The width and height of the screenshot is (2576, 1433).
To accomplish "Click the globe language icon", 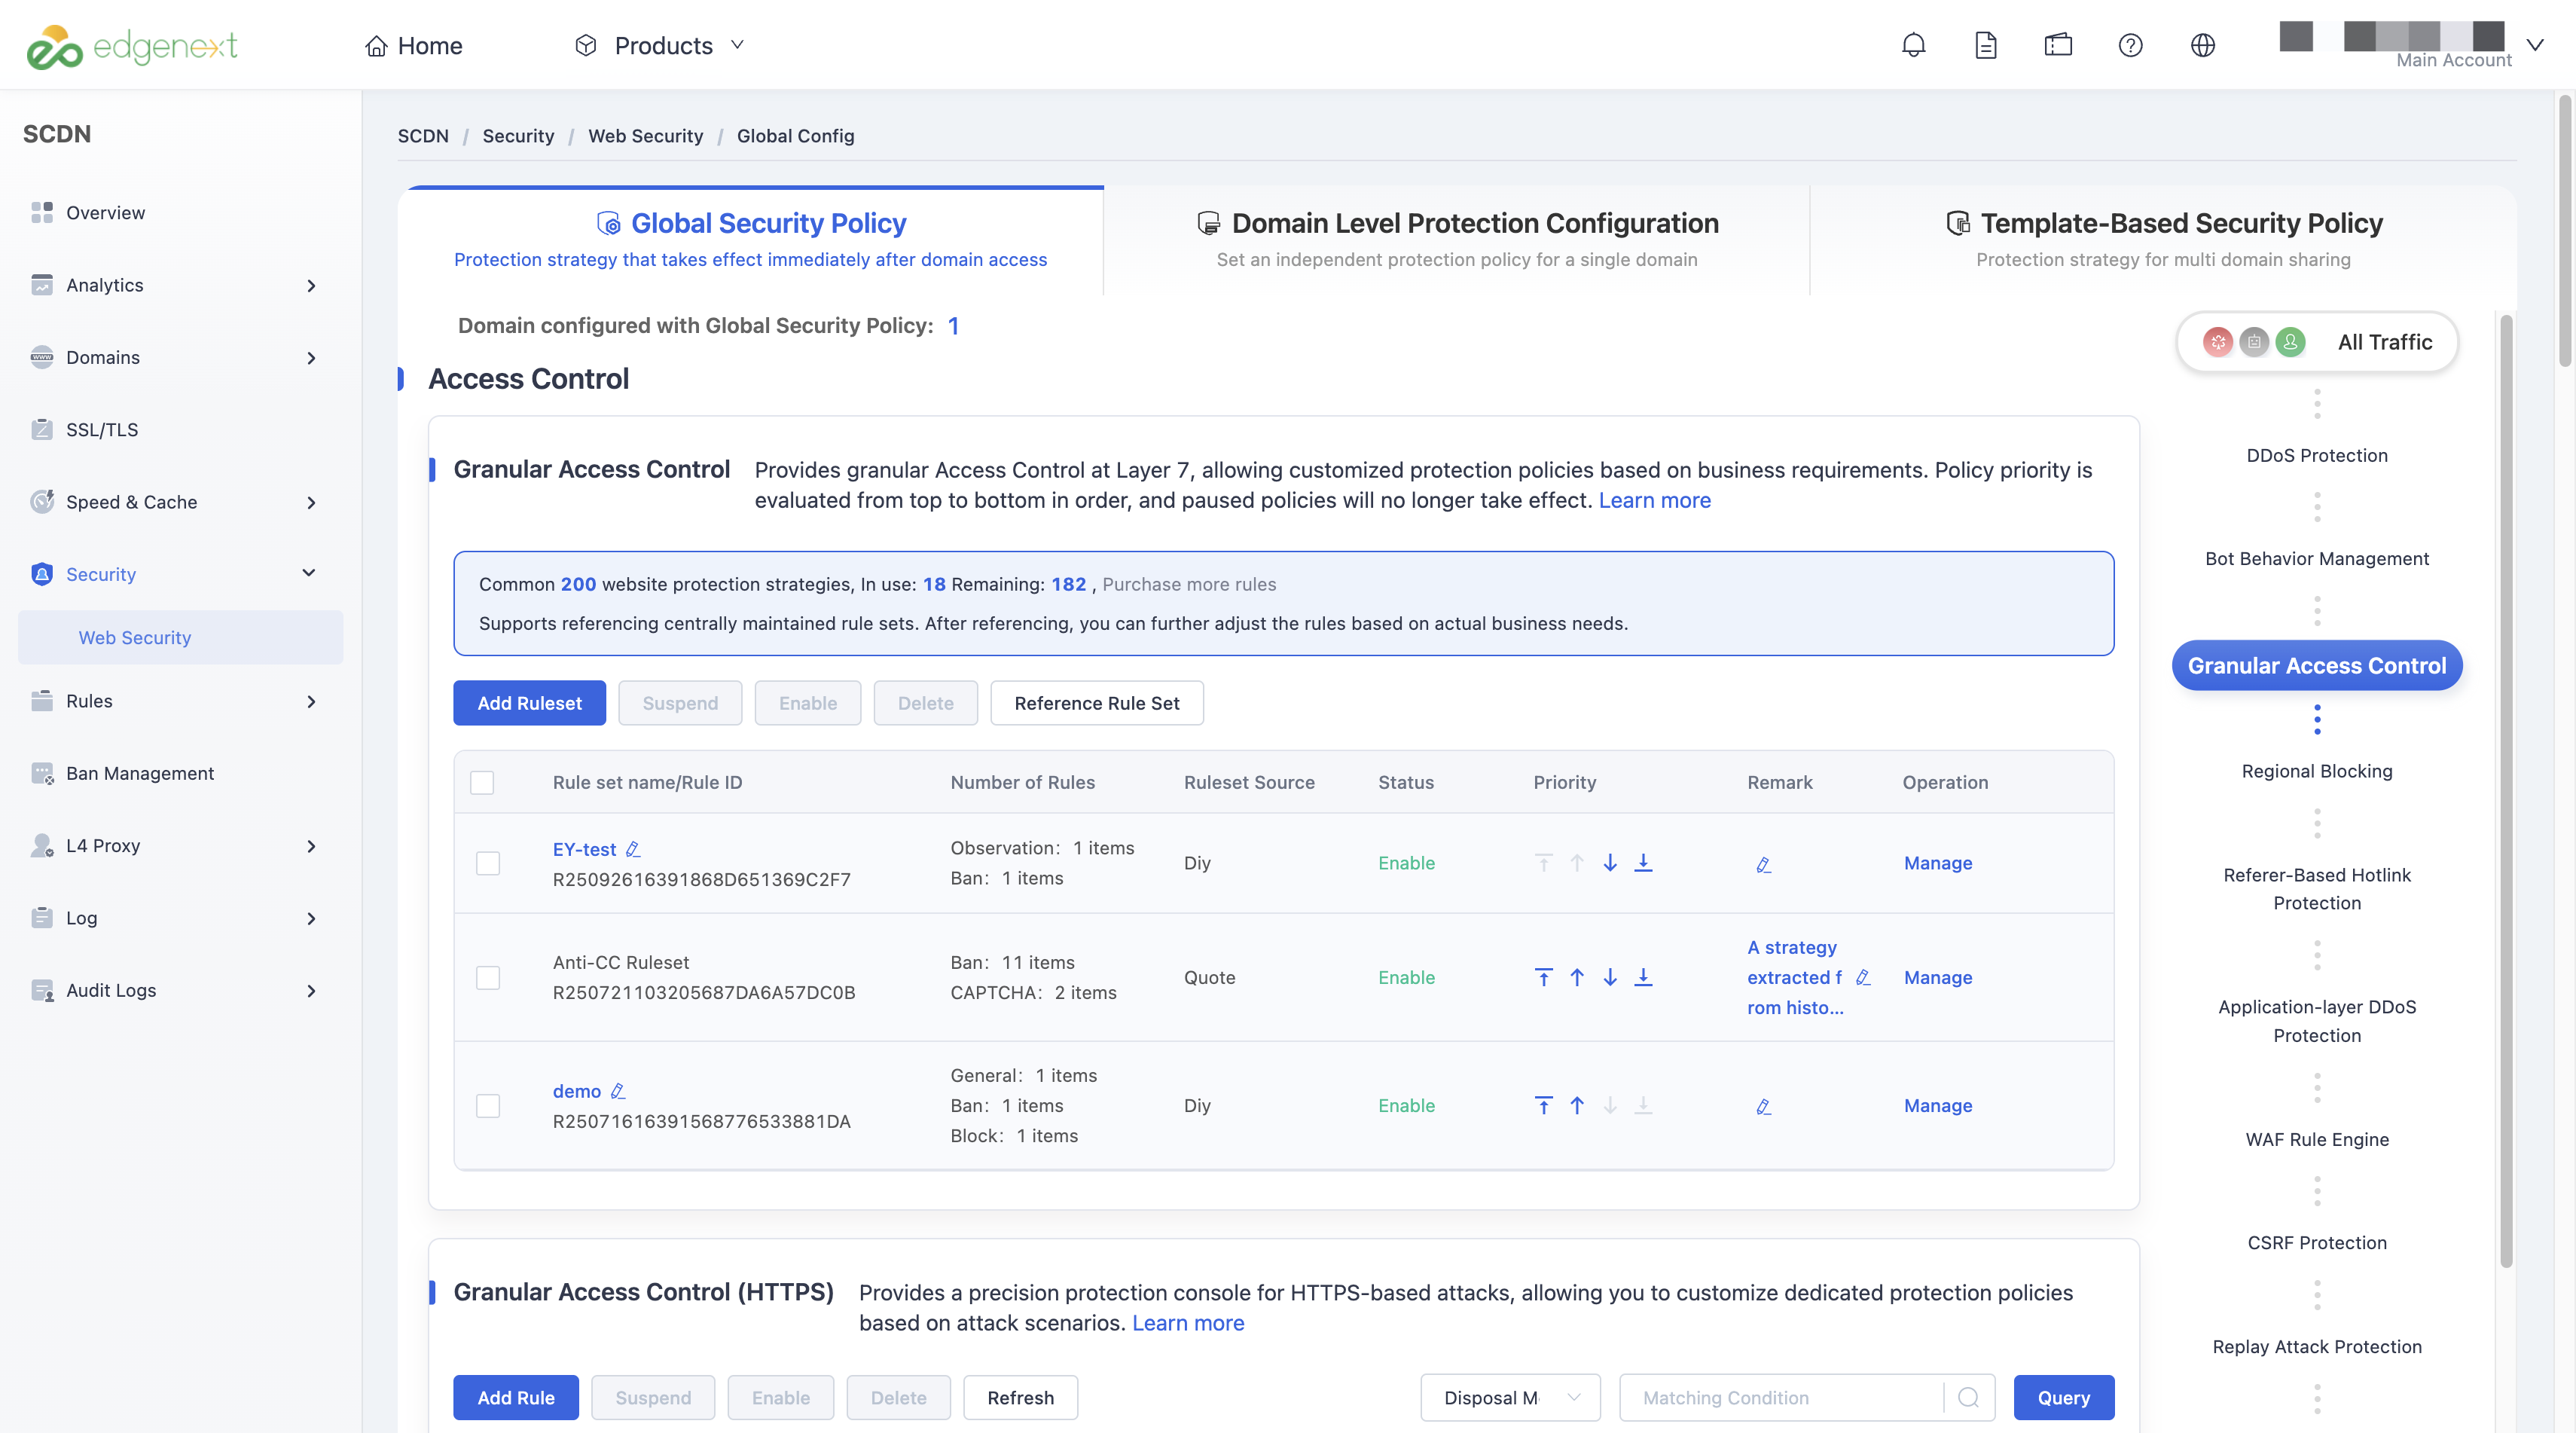I will click(x=2202, y=45).
